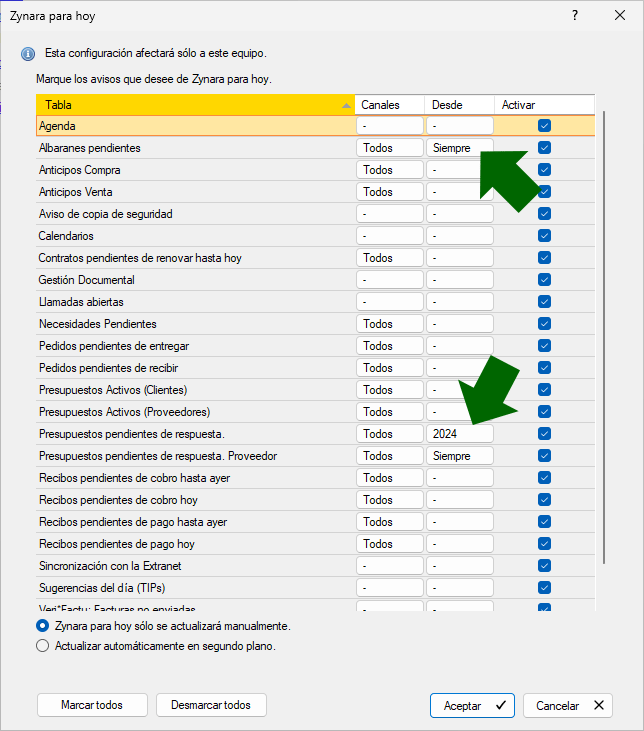Click the Cancelar button
Screen dimensions: 644x731
(x=567, y=705)
